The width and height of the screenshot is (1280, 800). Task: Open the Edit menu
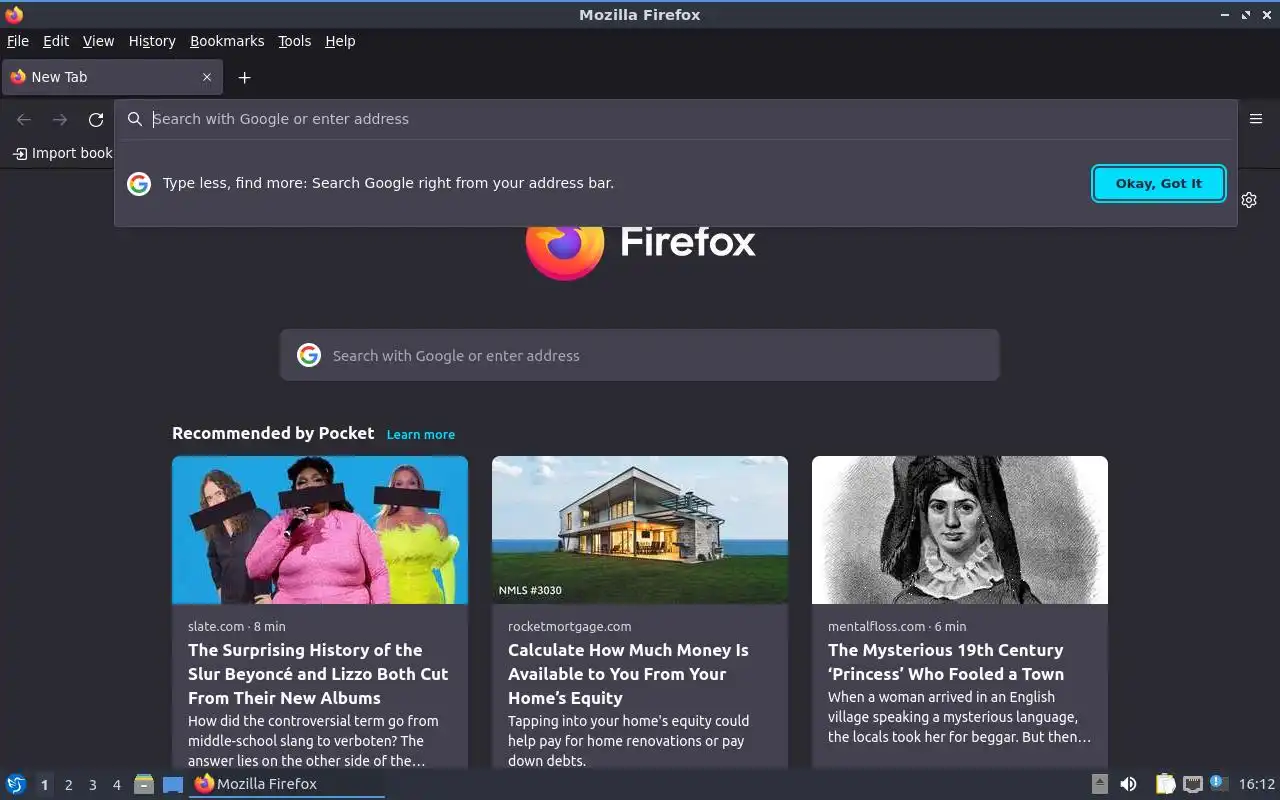[x=56, y=41]
